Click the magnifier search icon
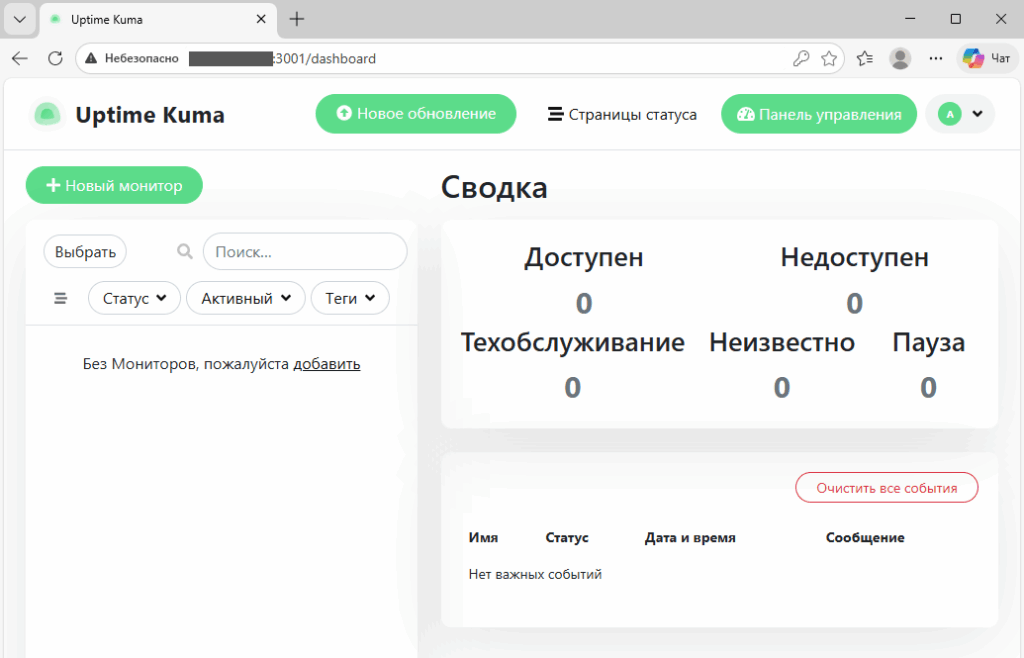This screenshot has width=1024, height=658. tap(184, 251)
